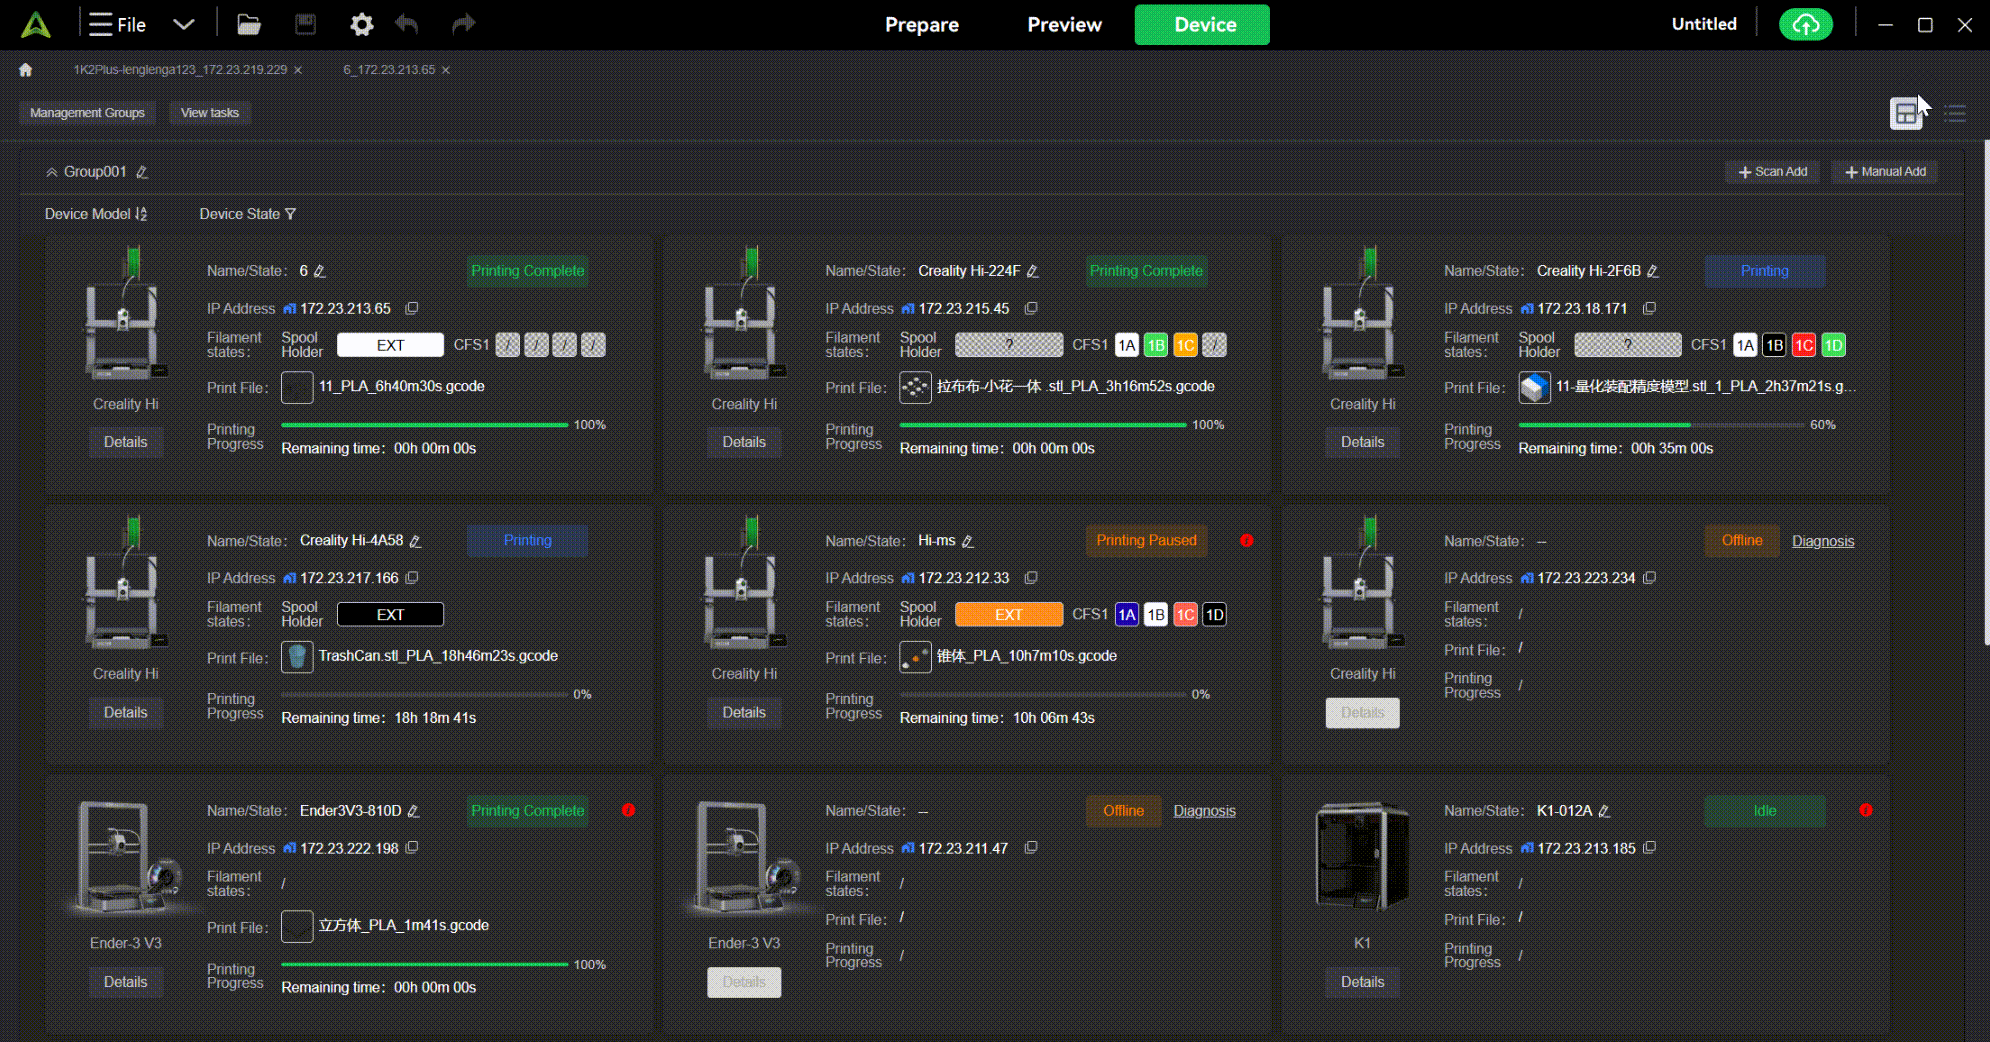Open the folder icon in the top toolbar

tap(249, 25)
